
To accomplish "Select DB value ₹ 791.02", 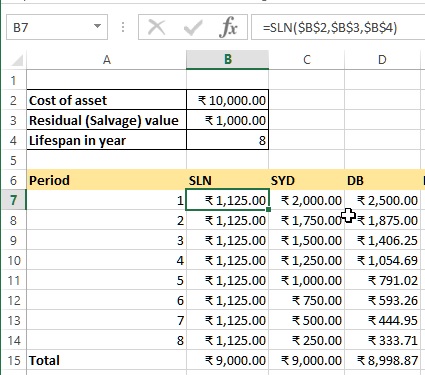I will click(382, 280).
